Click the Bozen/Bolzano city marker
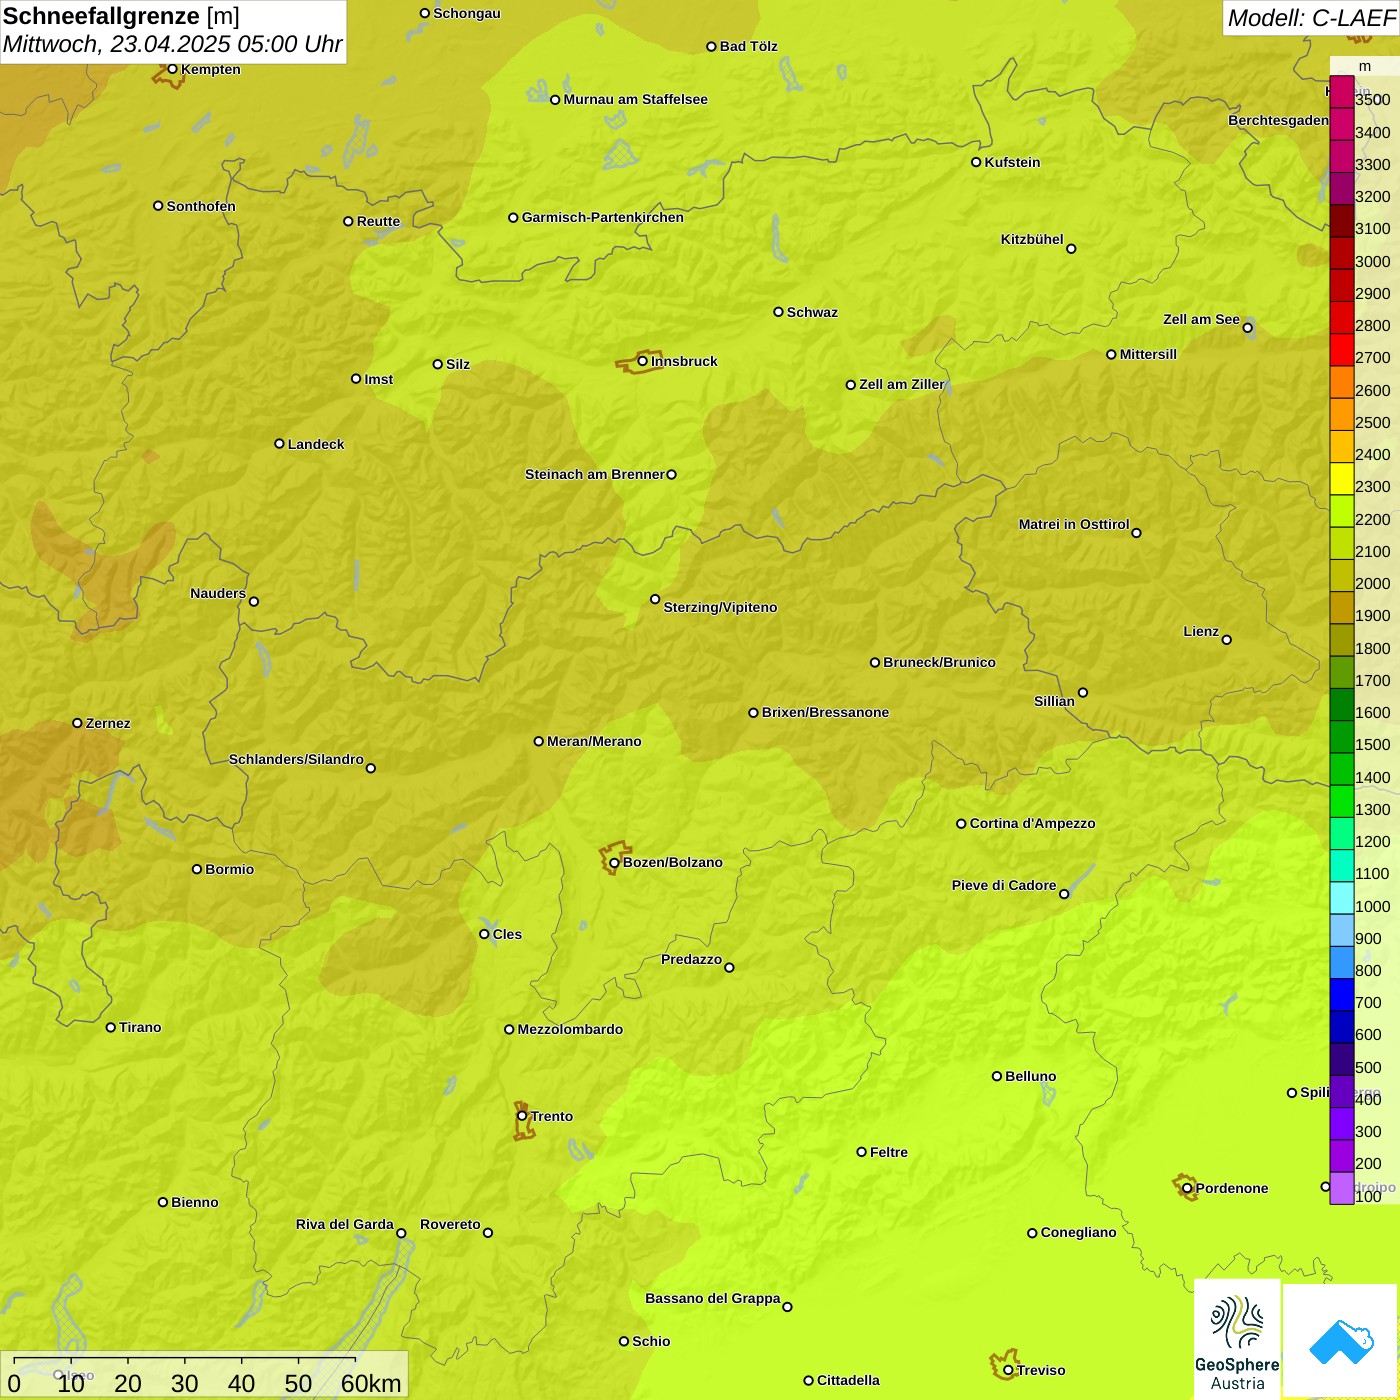This screenshot has height=1400, width=1400. coord(615,862)
